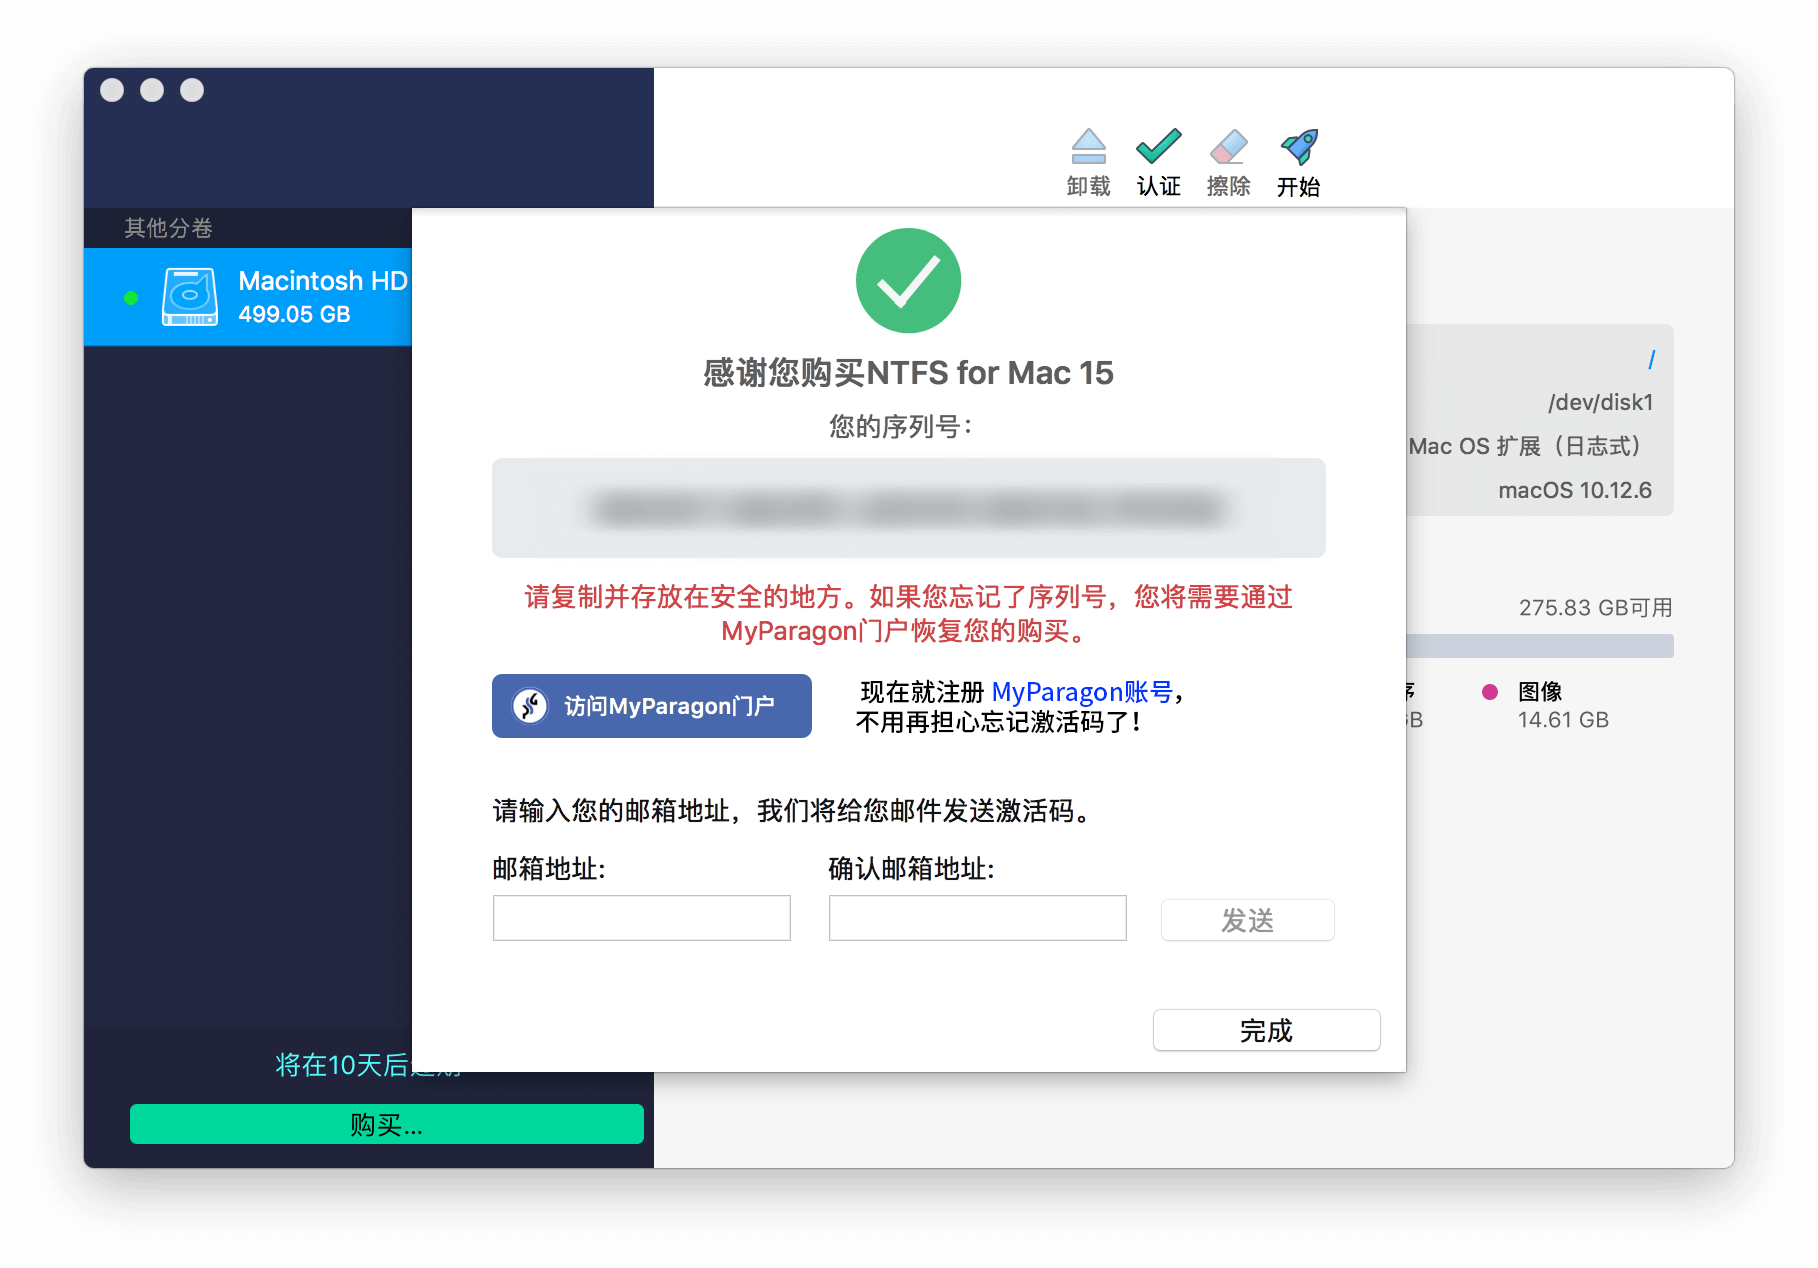The height and width of the screenshot is (1268, 1818).
Task: Click the 完成 finish button
Action: tap(1265, 1029)
